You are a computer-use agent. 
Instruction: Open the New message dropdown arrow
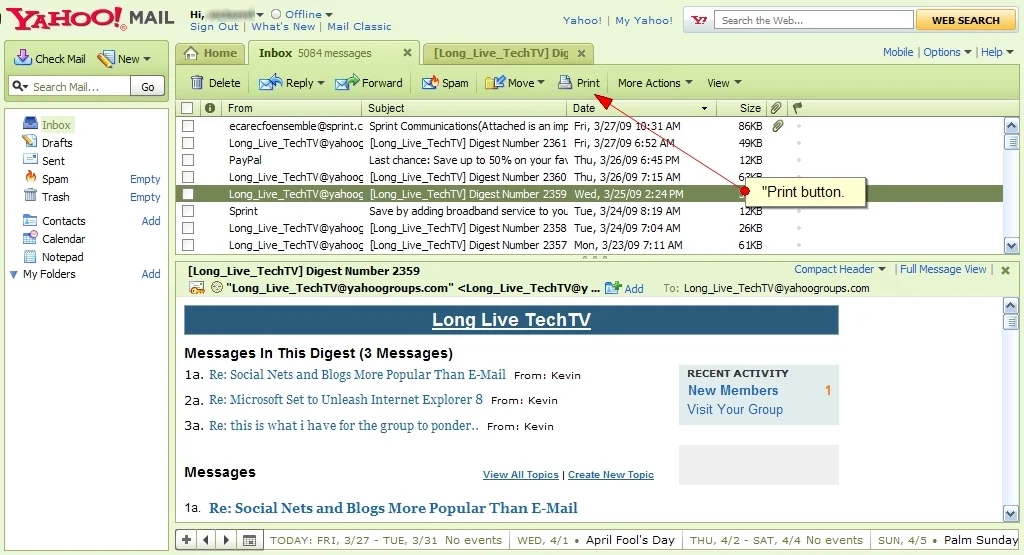pyautogui.click(x=147, y=59)
